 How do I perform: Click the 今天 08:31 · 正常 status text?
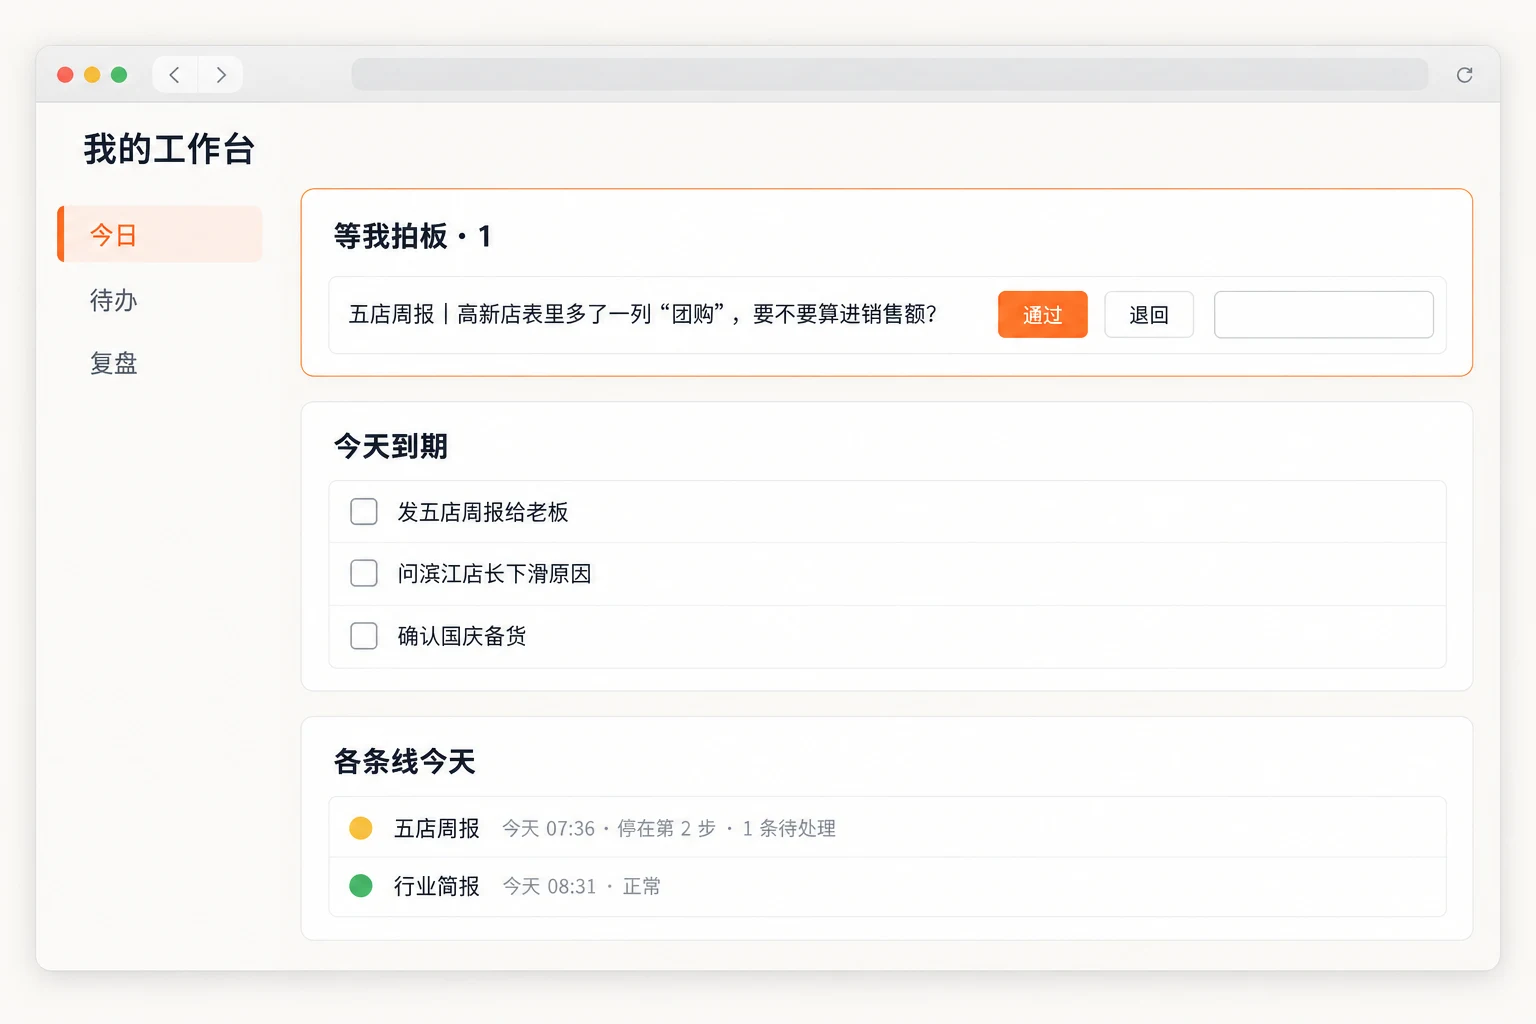tap(581, 886)
